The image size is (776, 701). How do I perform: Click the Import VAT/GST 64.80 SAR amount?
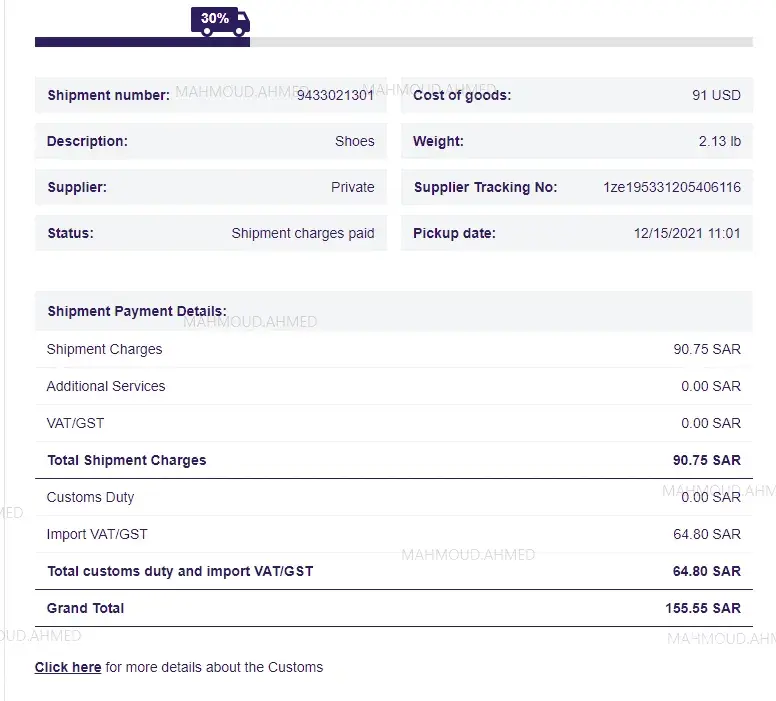point(706,534)
